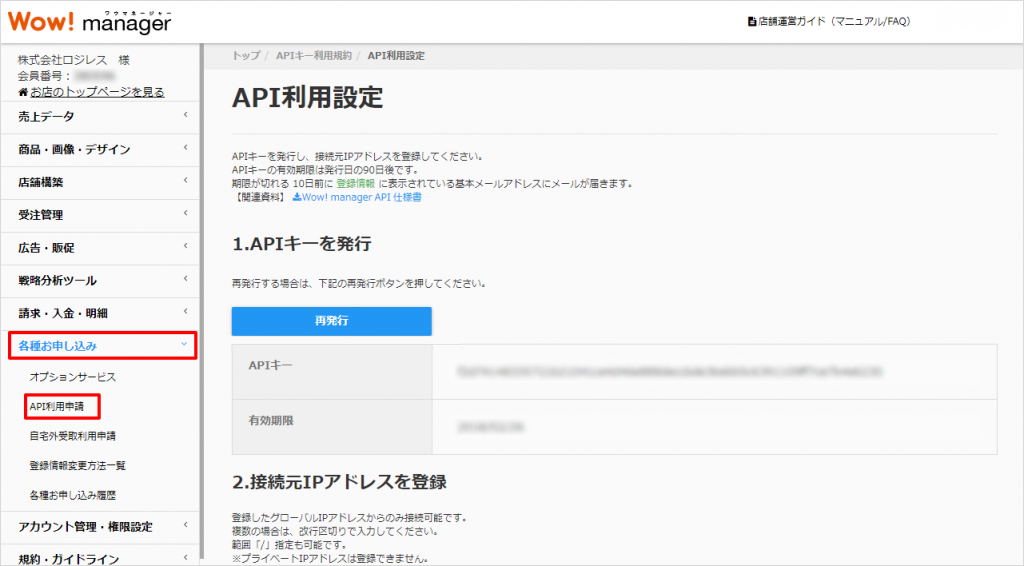Go to トップ in breadcrumb

246,56
